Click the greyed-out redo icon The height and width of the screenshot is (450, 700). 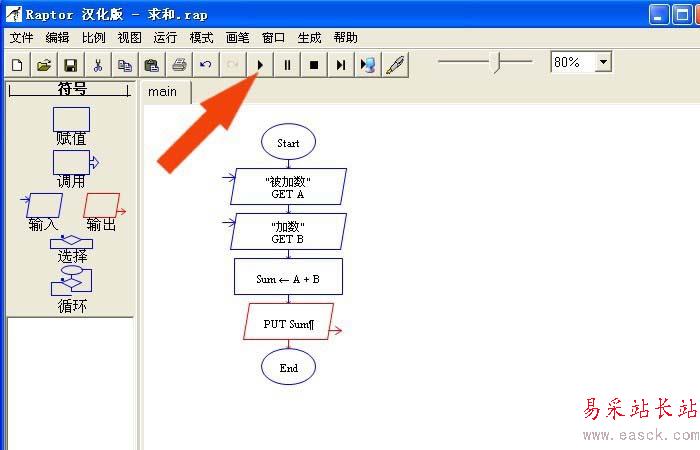233,65
